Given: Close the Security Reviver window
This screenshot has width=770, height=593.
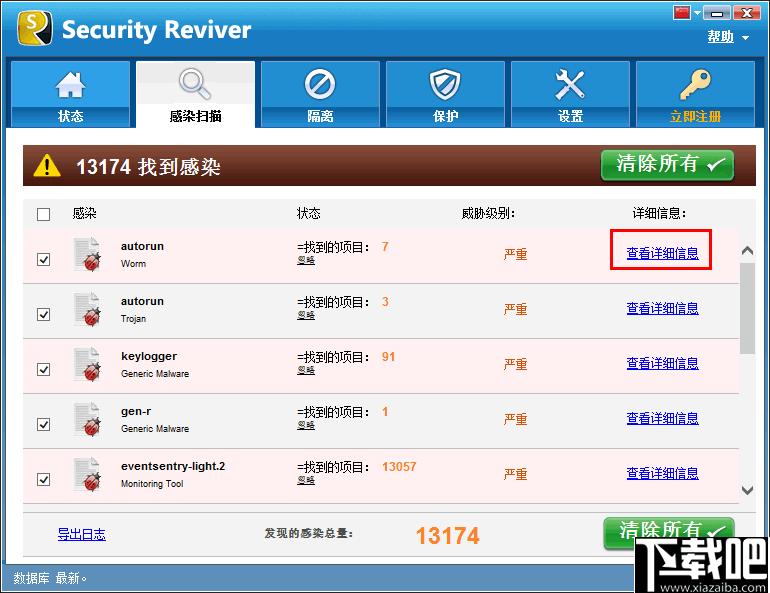Looking at the screenshot, I should point(747,13).
